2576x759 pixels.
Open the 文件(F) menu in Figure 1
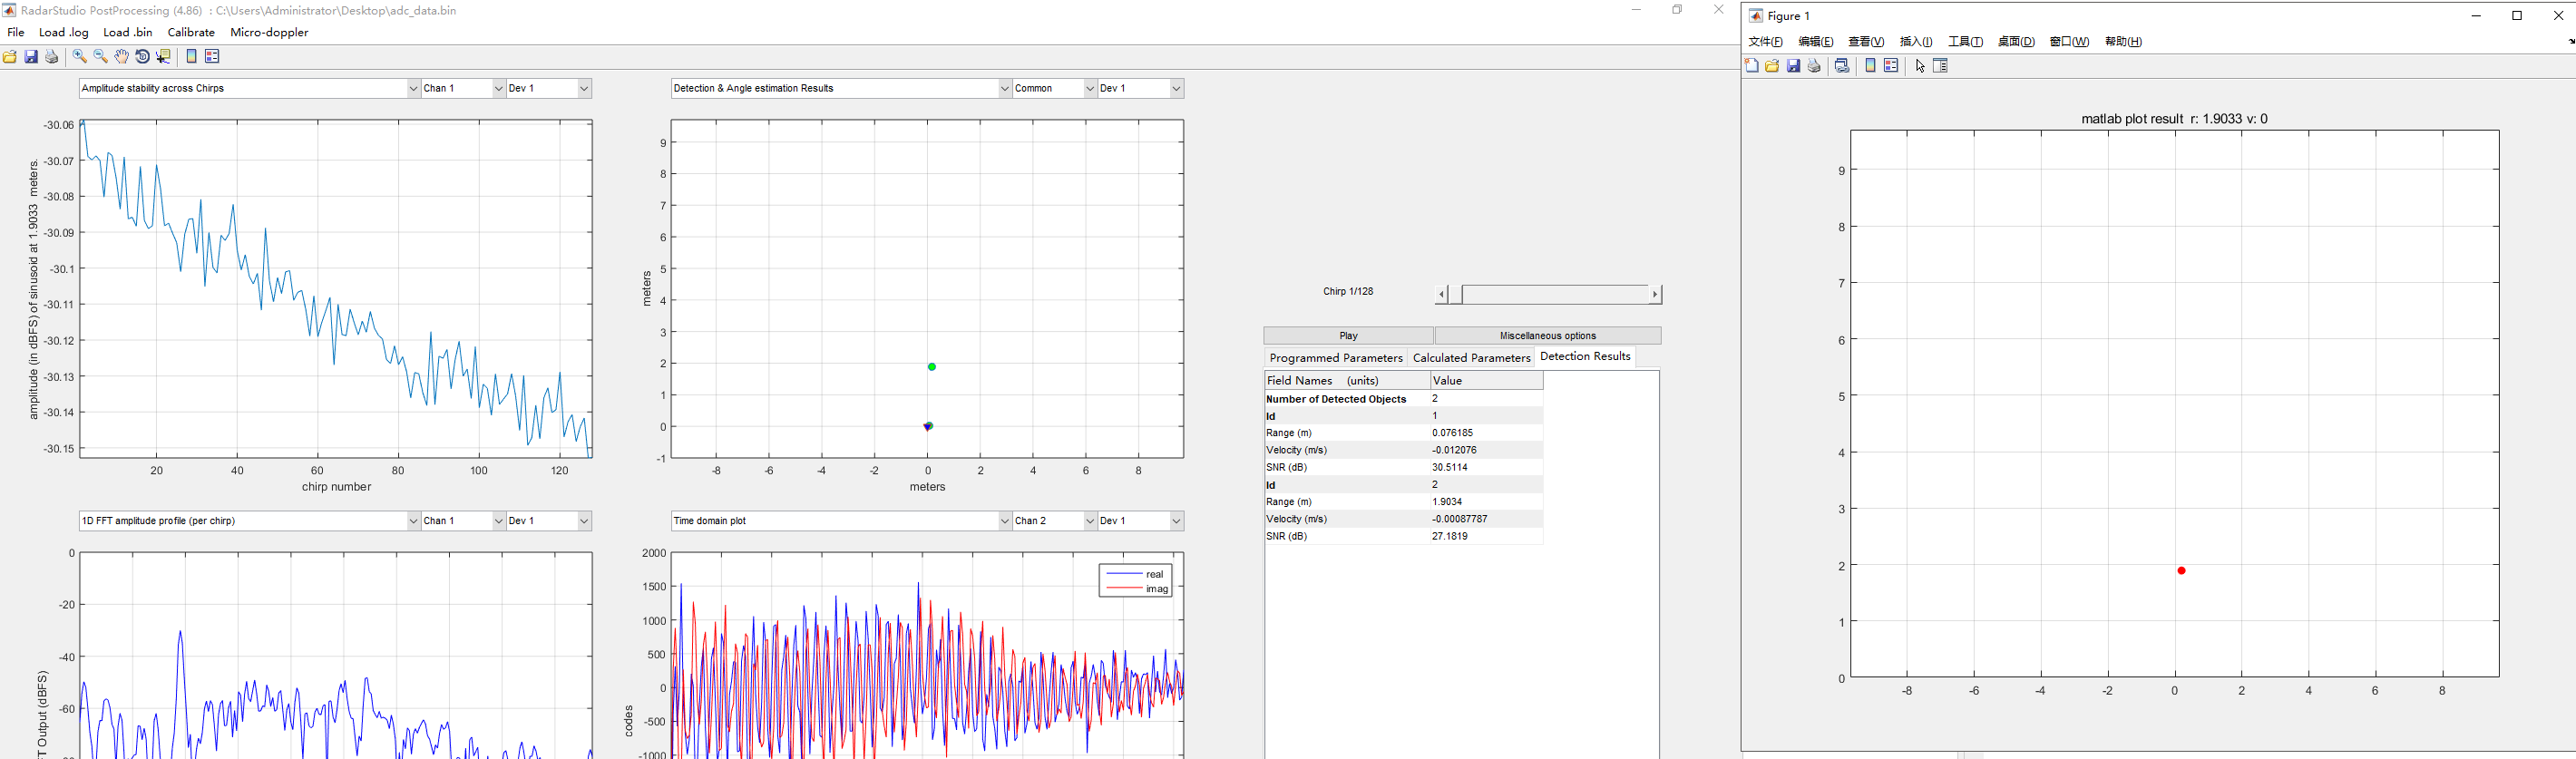click(x=1765, y=42)
